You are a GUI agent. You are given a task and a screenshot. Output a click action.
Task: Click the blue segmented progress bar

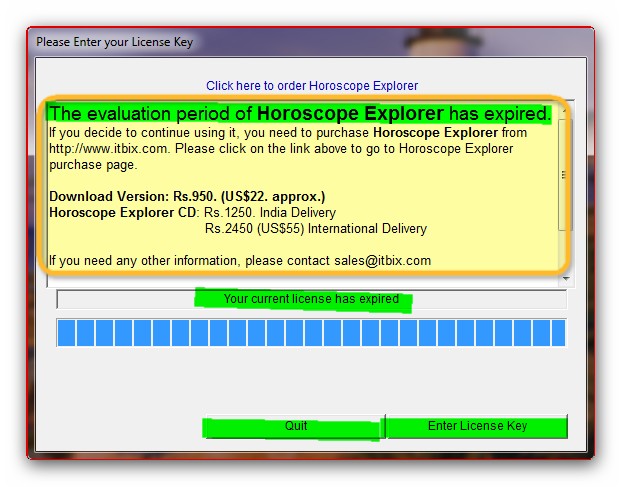[311, 333]
